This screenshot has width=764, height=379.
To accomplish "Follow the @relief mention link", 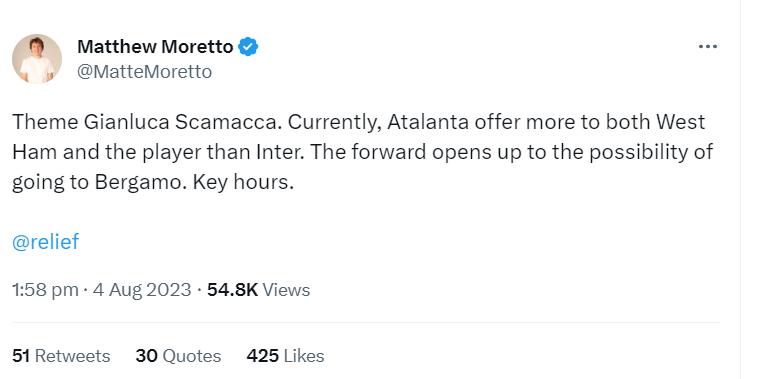I will (x=45, y=242).
